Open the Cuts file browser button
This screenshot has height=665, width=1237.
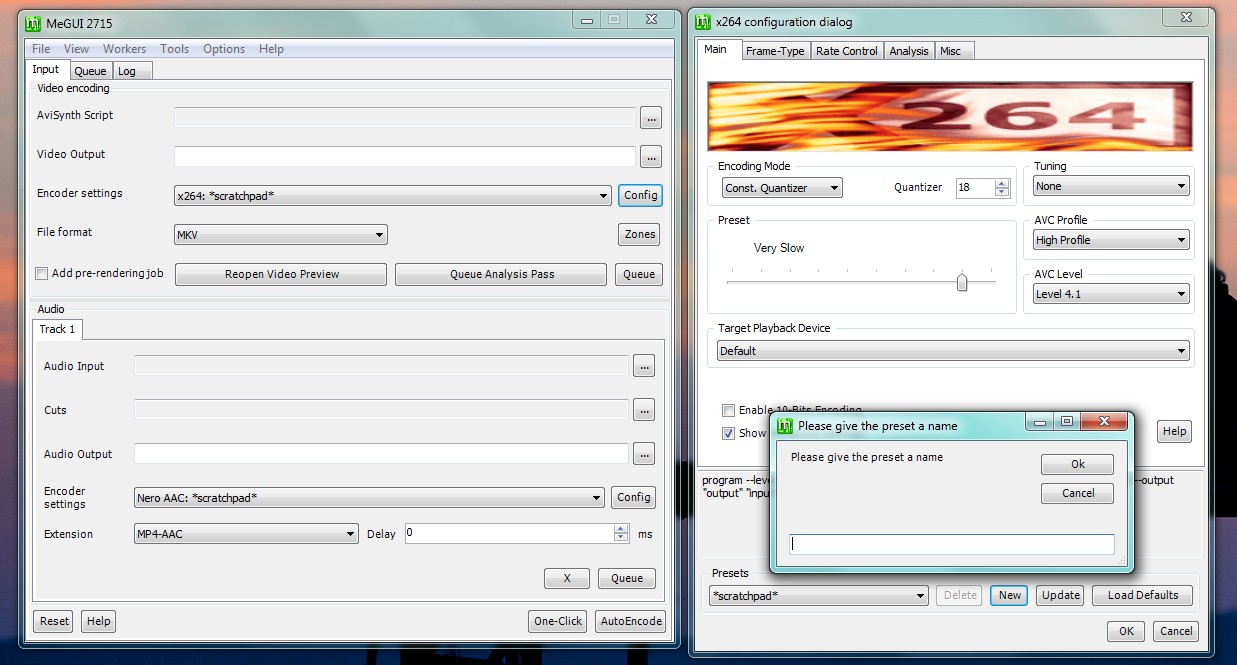click(x=644, y=410)
